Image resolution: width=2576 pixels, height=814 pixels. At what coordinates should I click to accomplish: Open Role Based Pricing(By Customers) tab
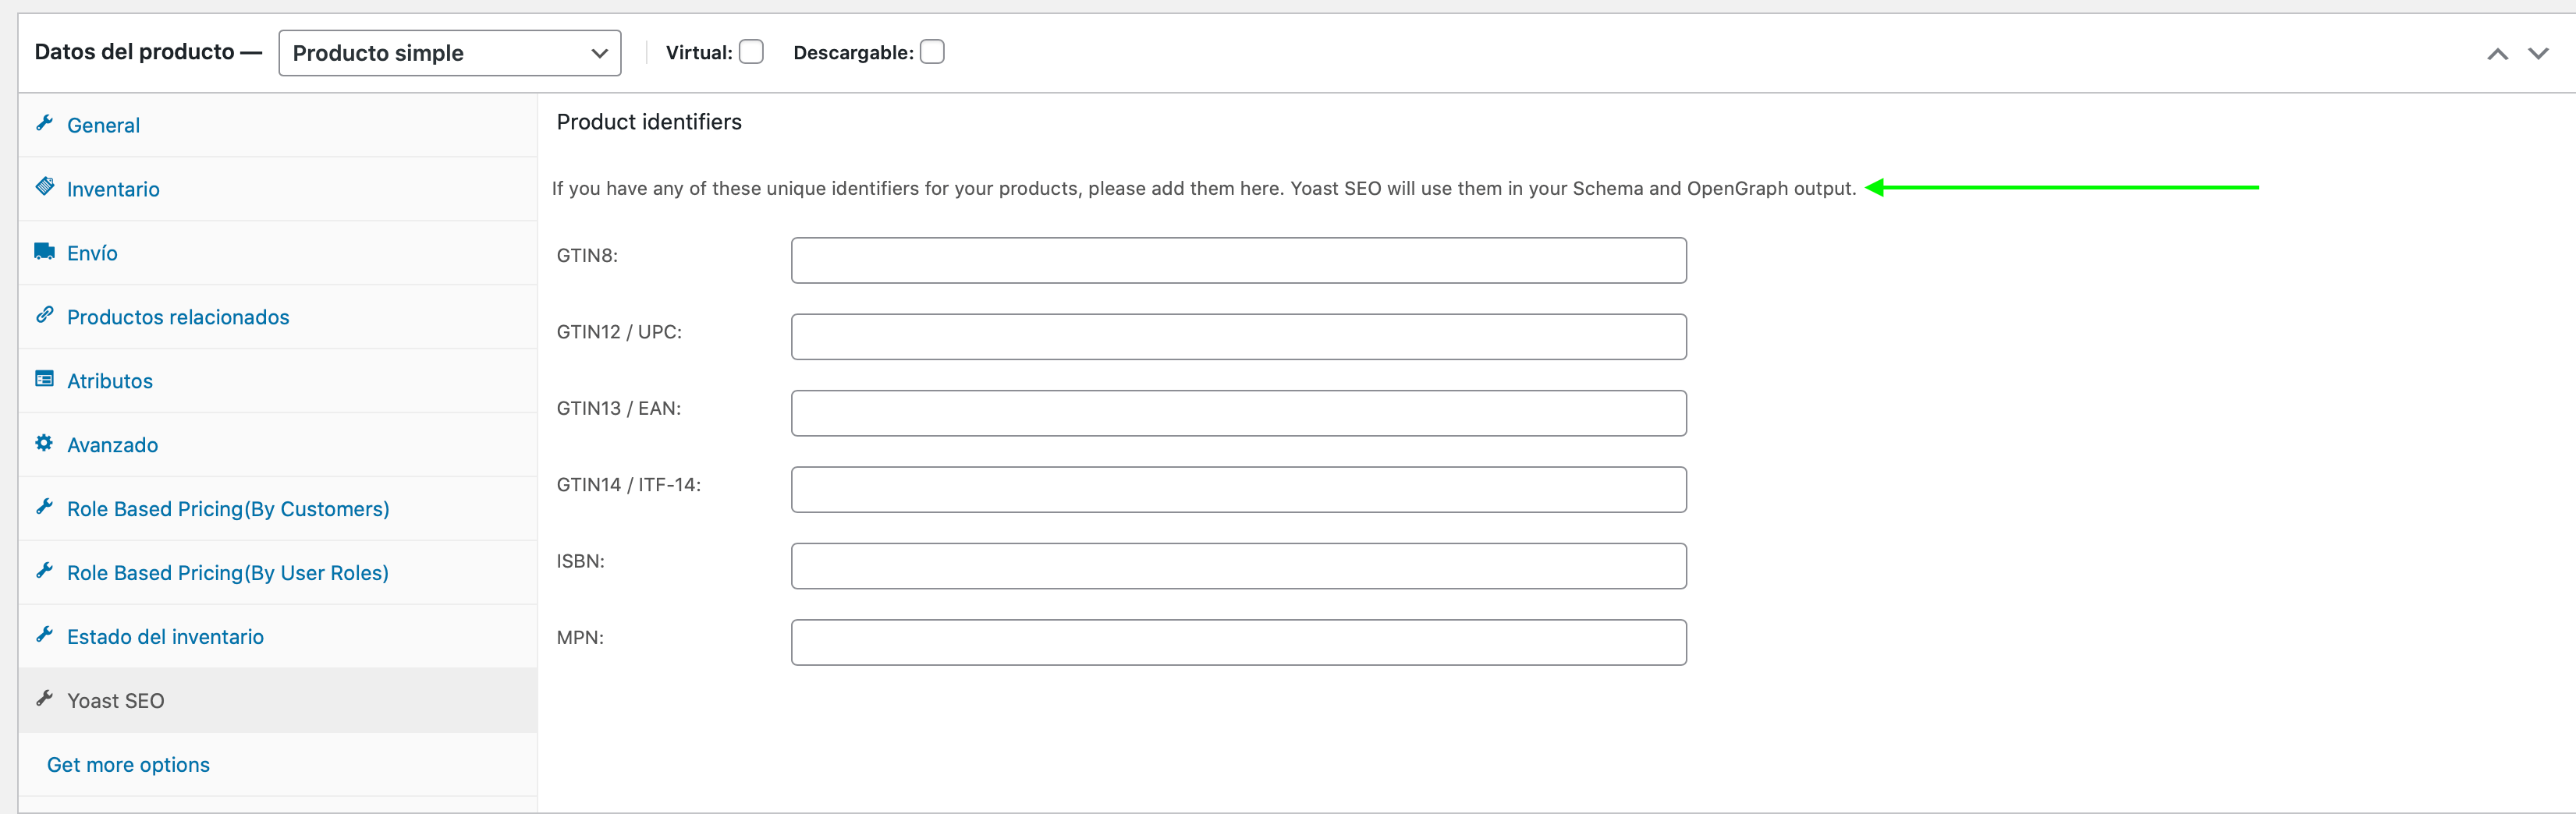tap(278, 509)
